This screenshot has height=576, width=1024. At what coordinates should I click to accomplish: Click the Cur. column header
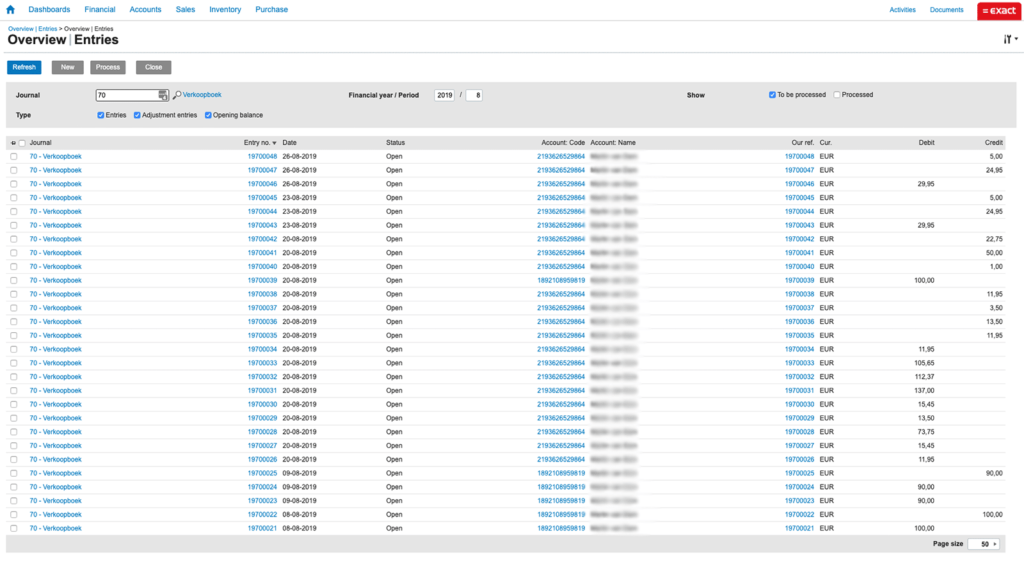pos(825,143)
